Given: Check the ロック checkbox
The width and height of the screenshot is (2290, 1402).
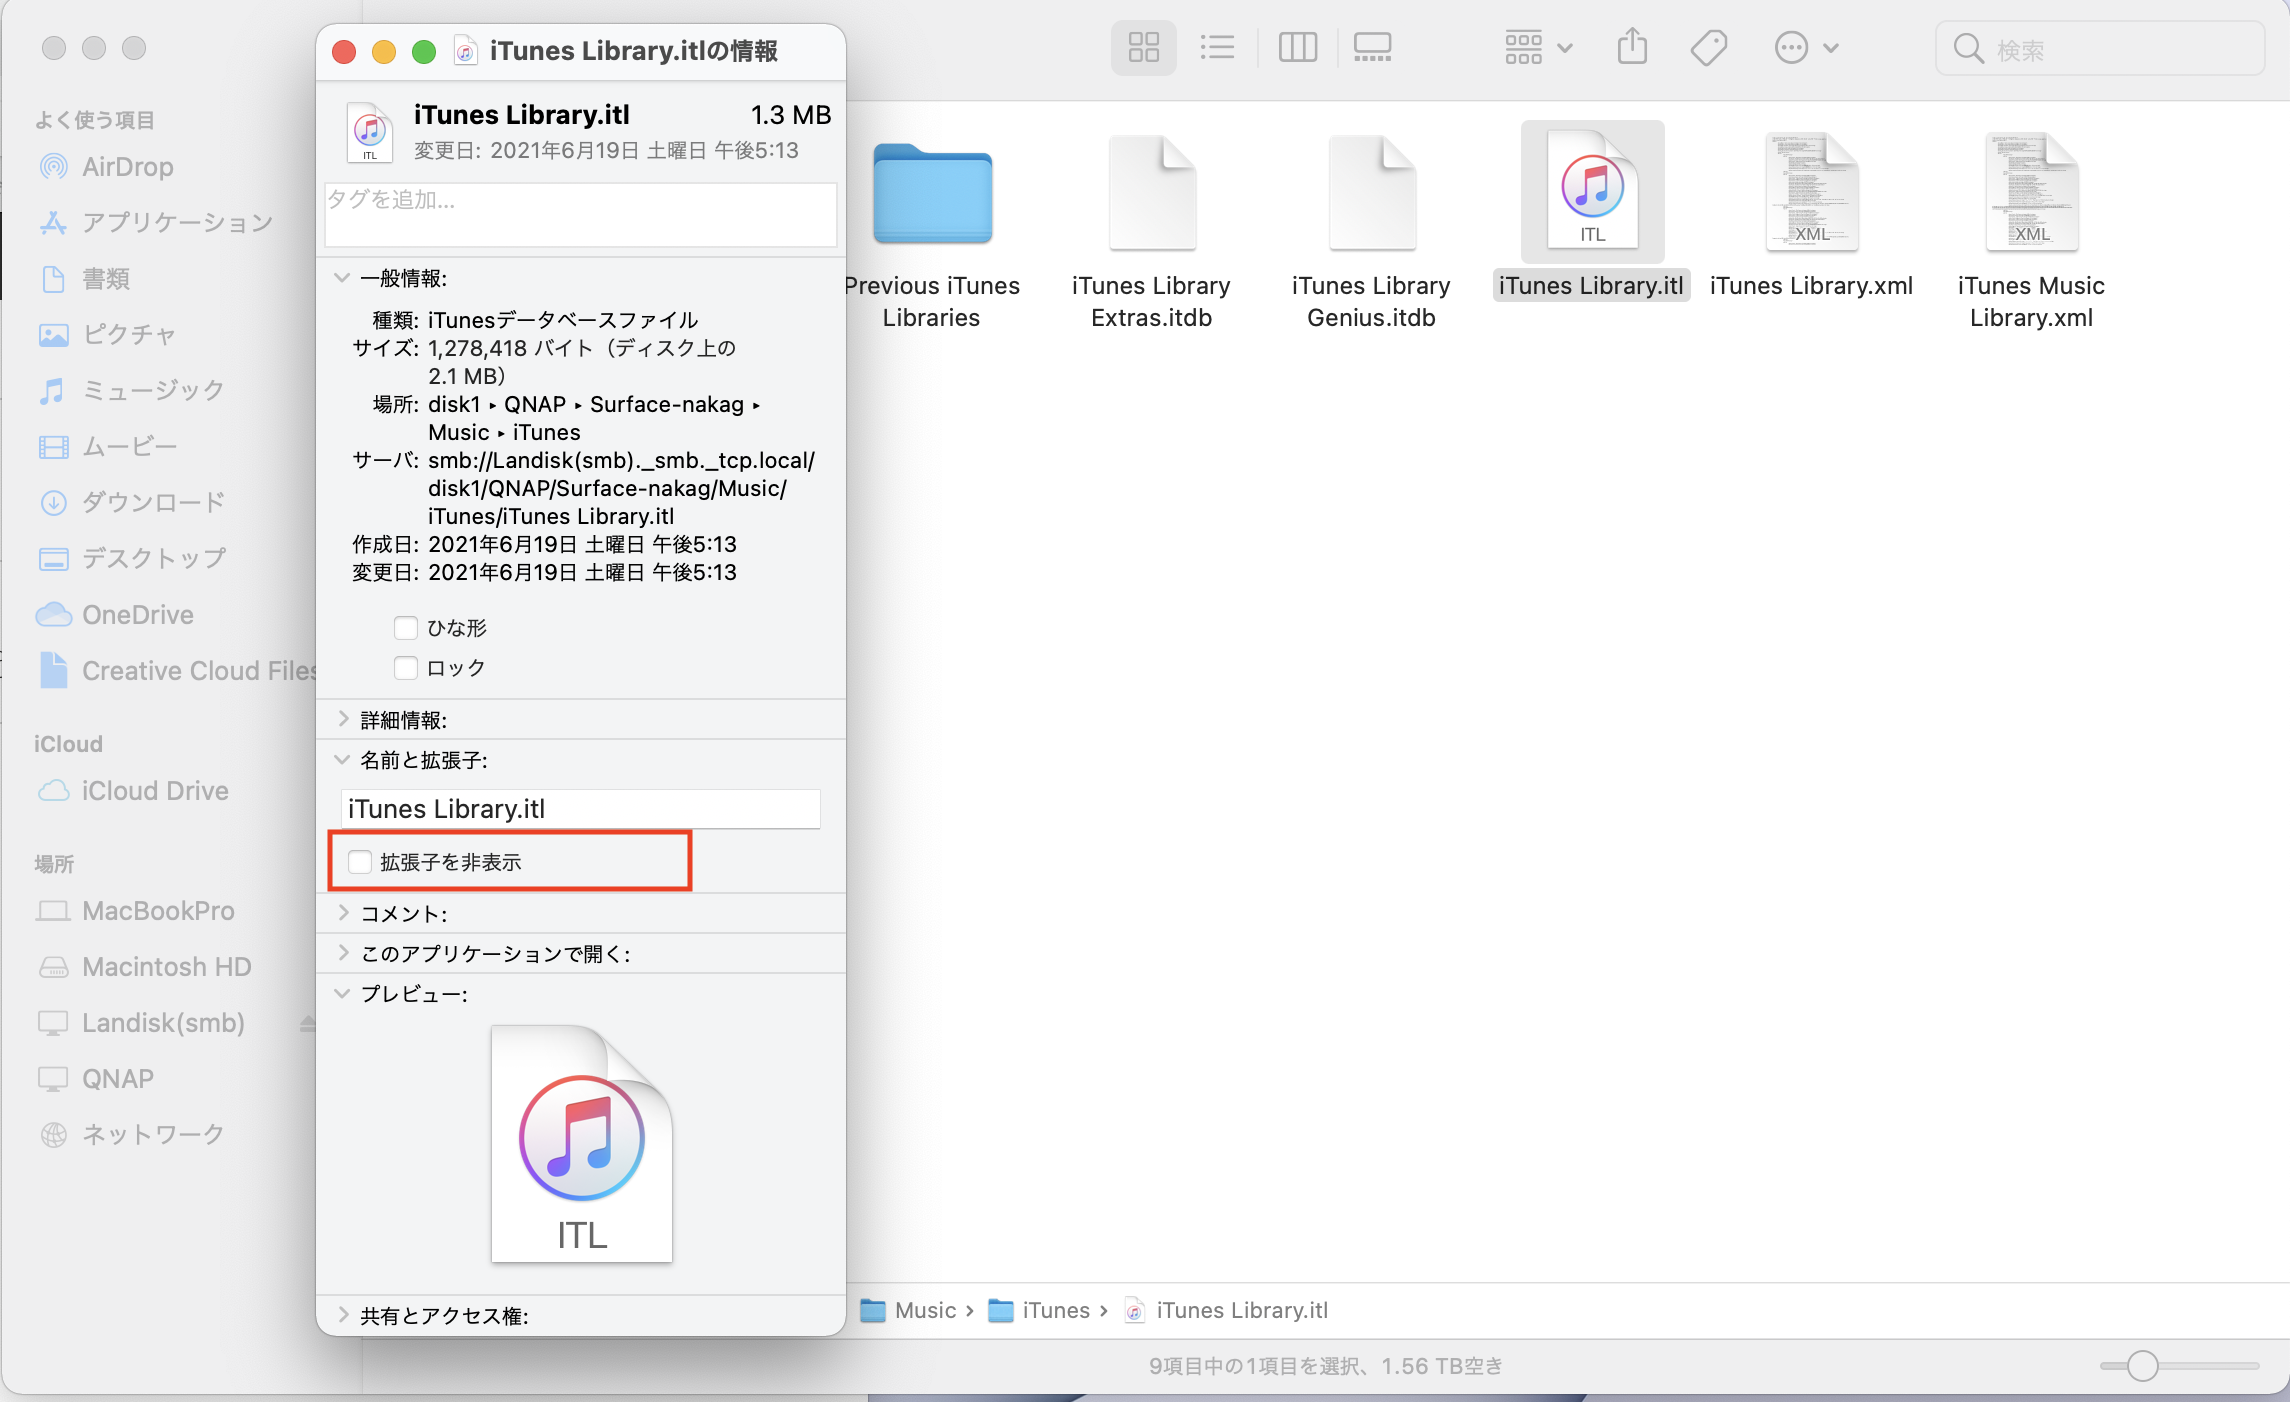Looking at the screenshot, I should pyautogui.click(x=406, y=668).
